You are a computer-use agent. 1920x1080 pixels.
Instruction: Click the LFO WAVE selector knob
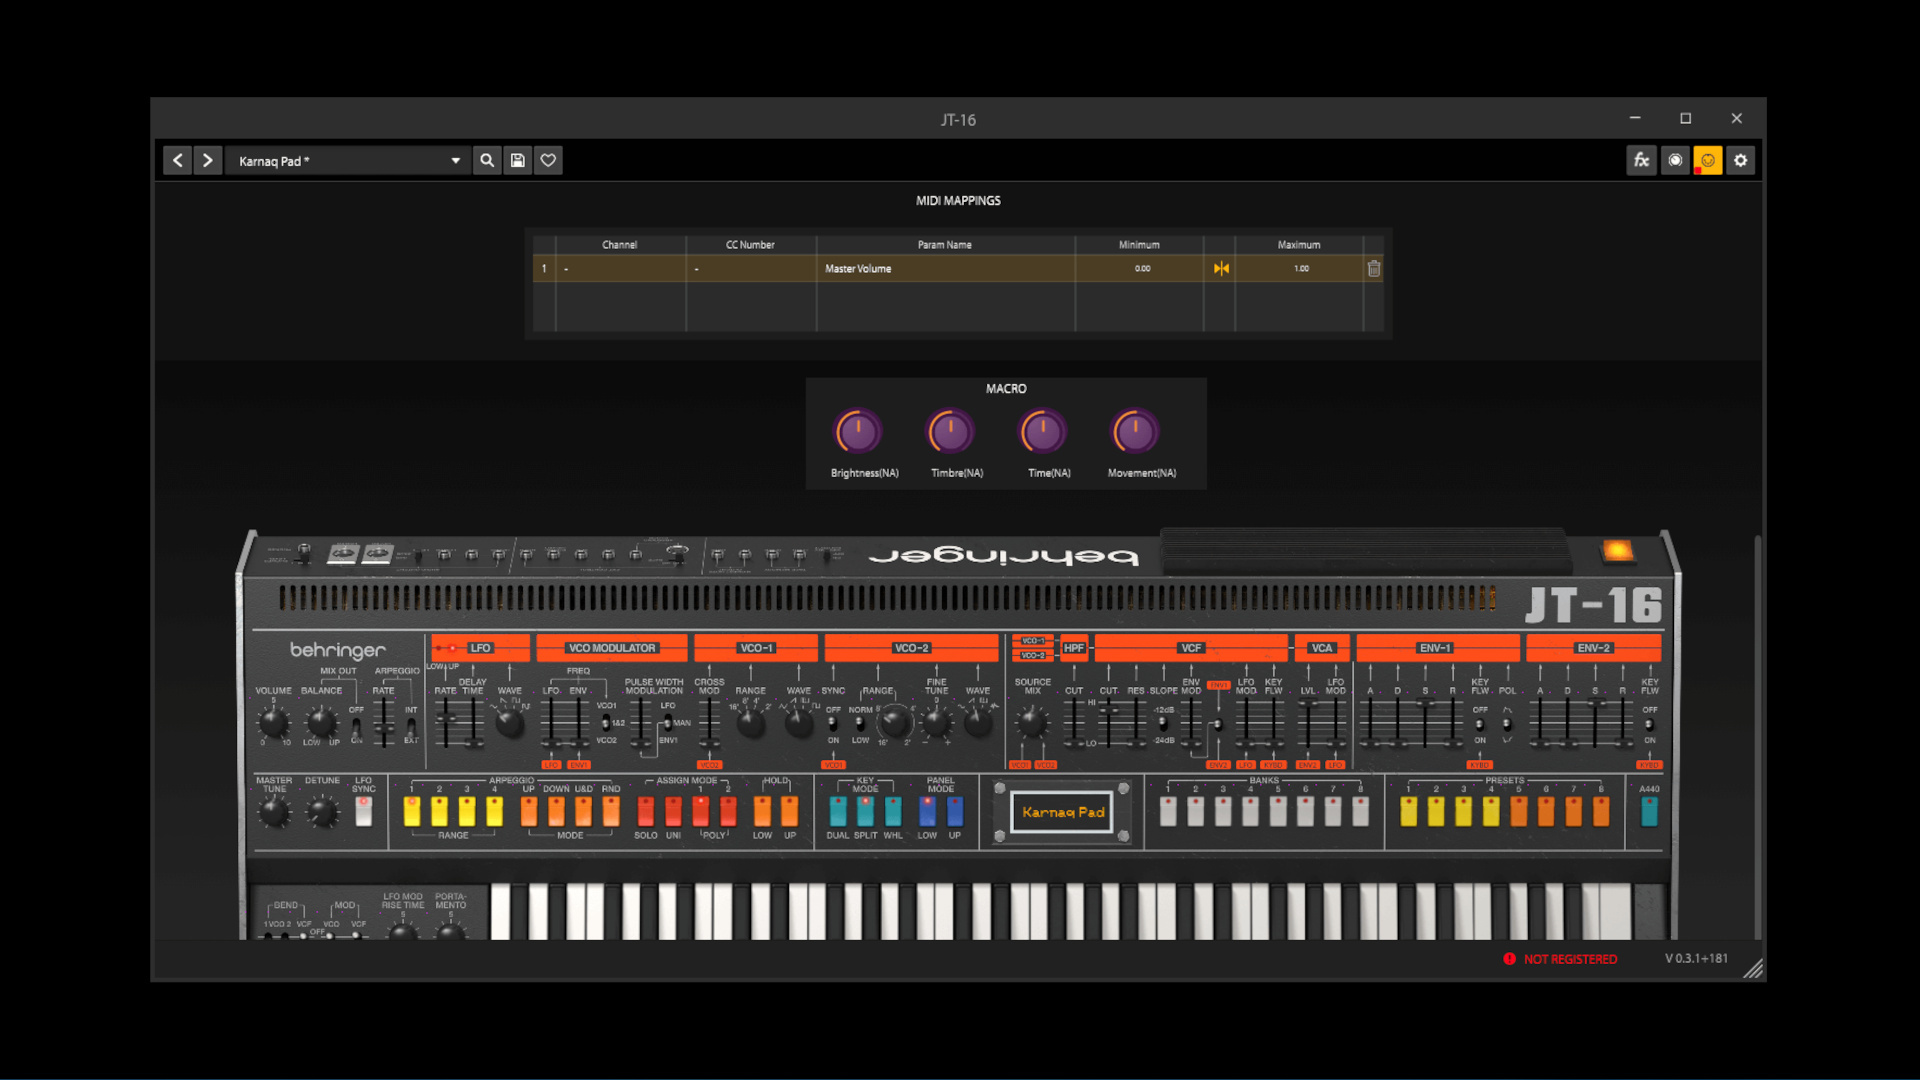point(510,723)
